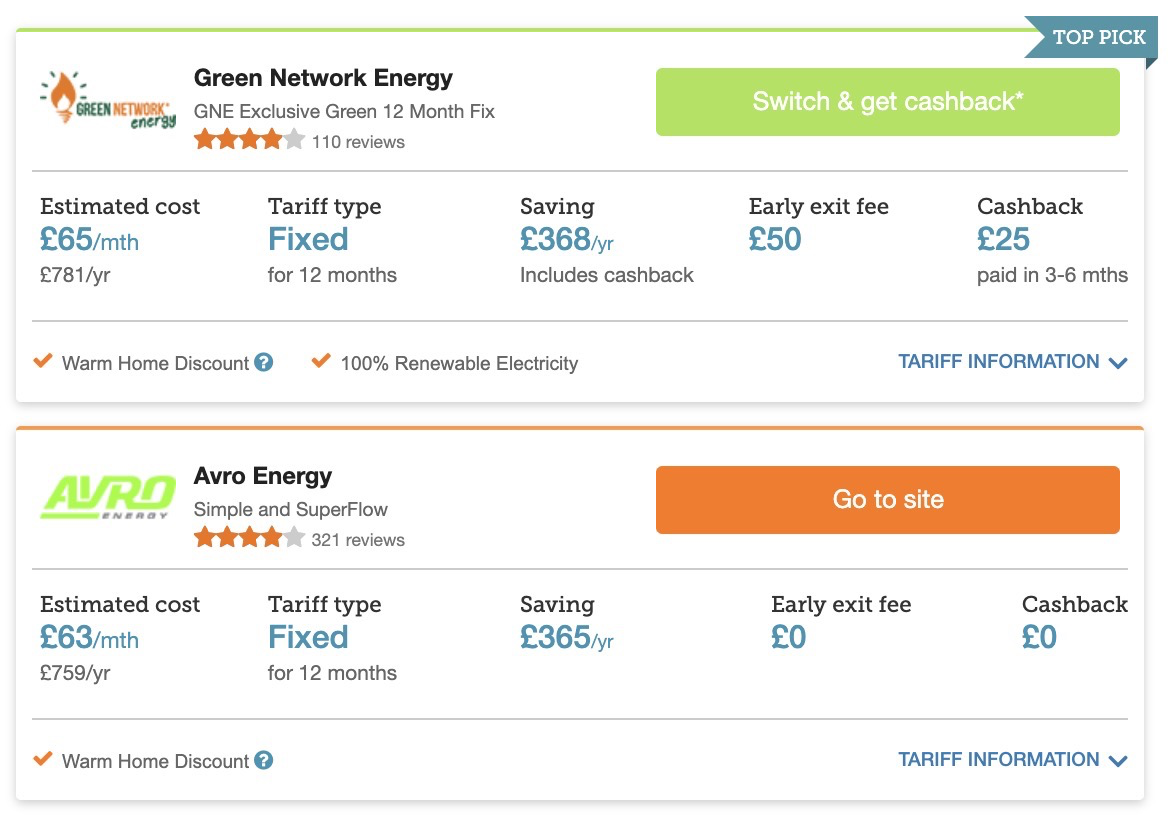The width and height of the screenshot is (1168, 816).
Task: Click the Avro Energy logo
Action: coord(107,497)
